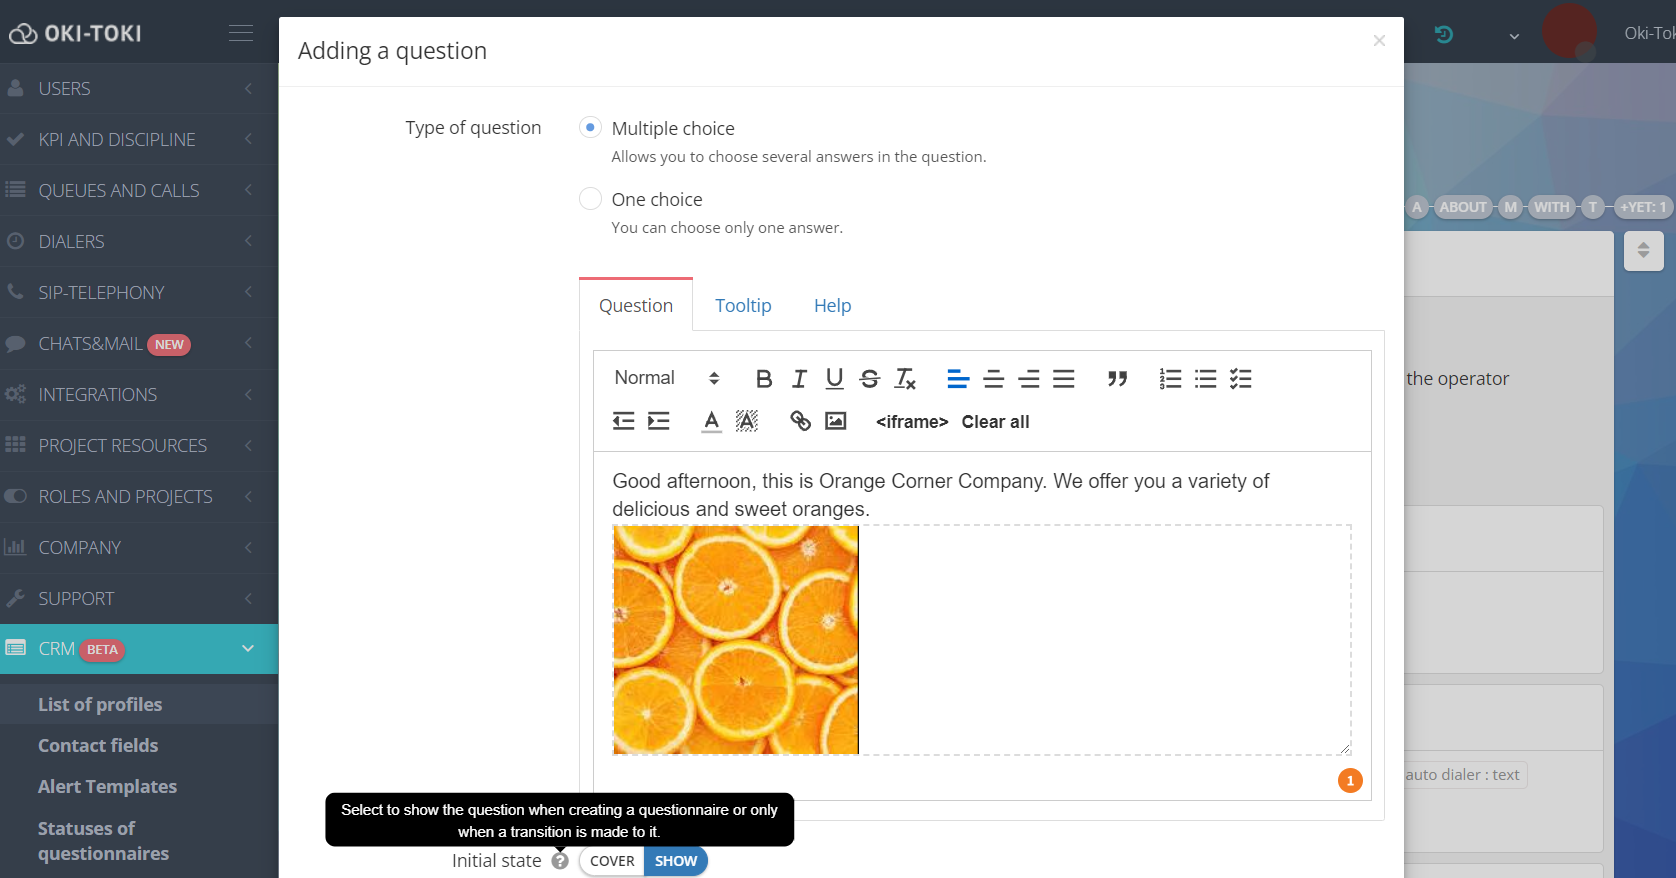Click the numbered list icon
1676x878 pixels.
(x=1170, y=379)
